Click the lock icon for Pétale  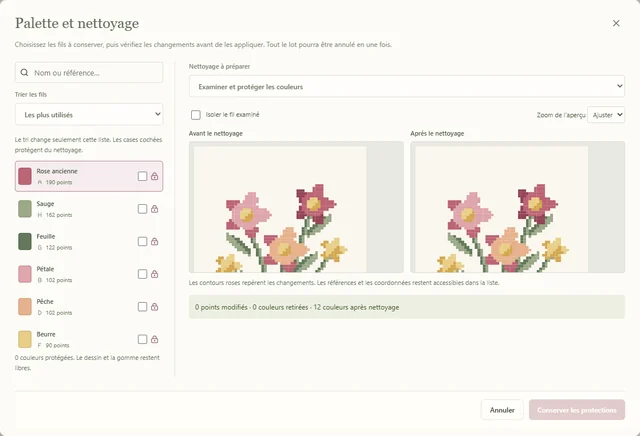[154, 274]
